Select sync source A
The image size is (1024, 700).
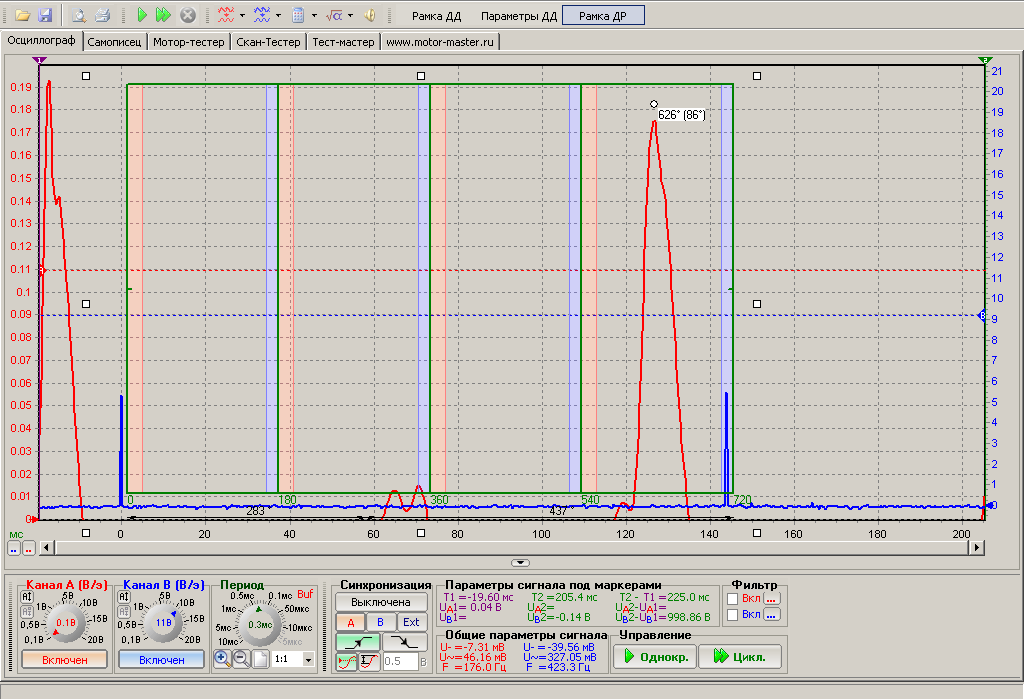[x=351, y=622]
